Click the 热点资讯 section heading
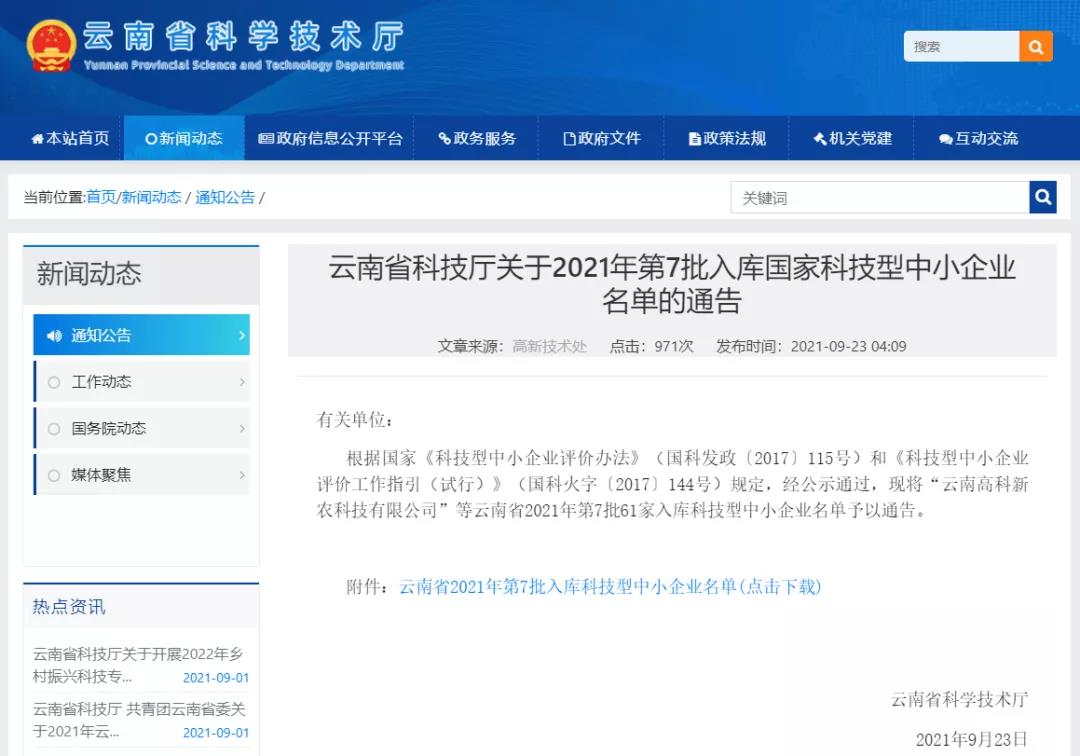The height and width of the screenshot is (756, 1080). pyautogui.click(x=69, y=607)
